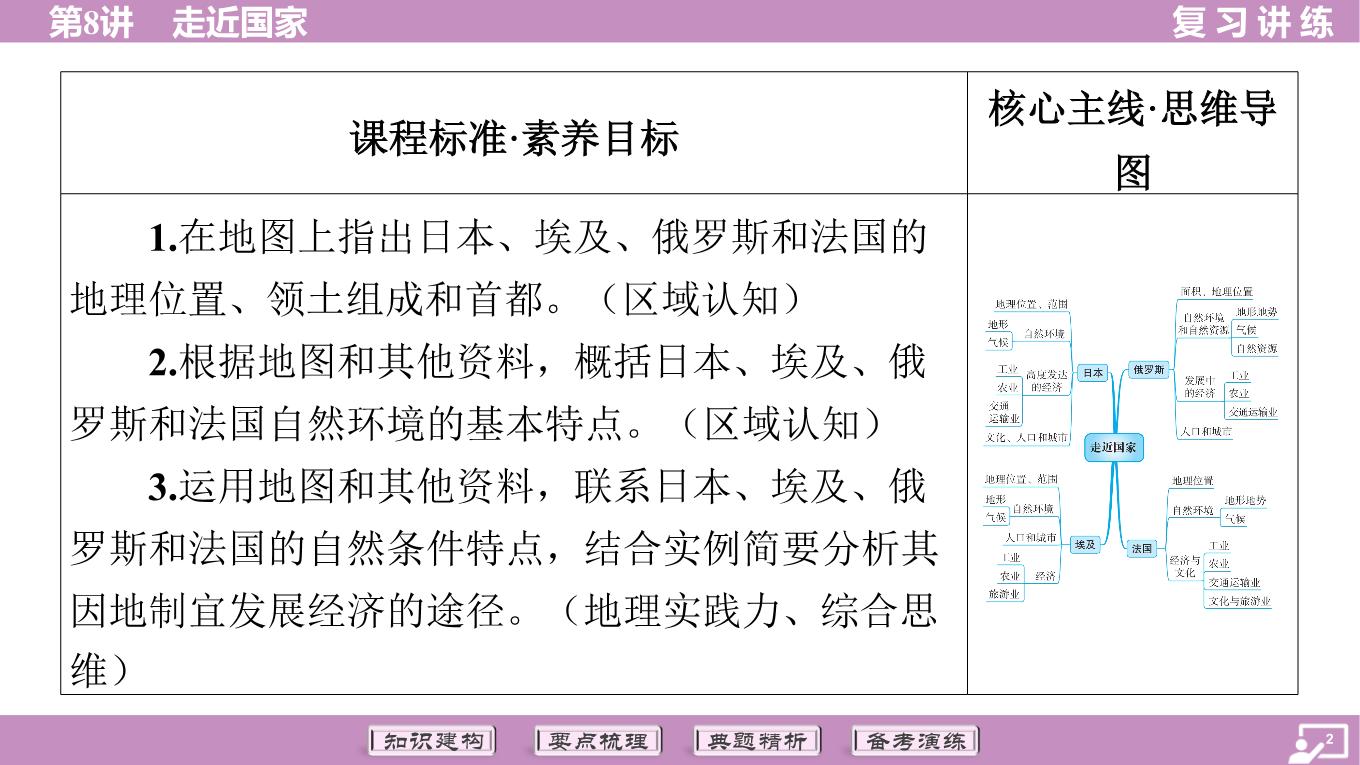Click objective 1 beginning 在地图上指出日本
Viewport: 1360px width, 765px height.
coord(499,268)
